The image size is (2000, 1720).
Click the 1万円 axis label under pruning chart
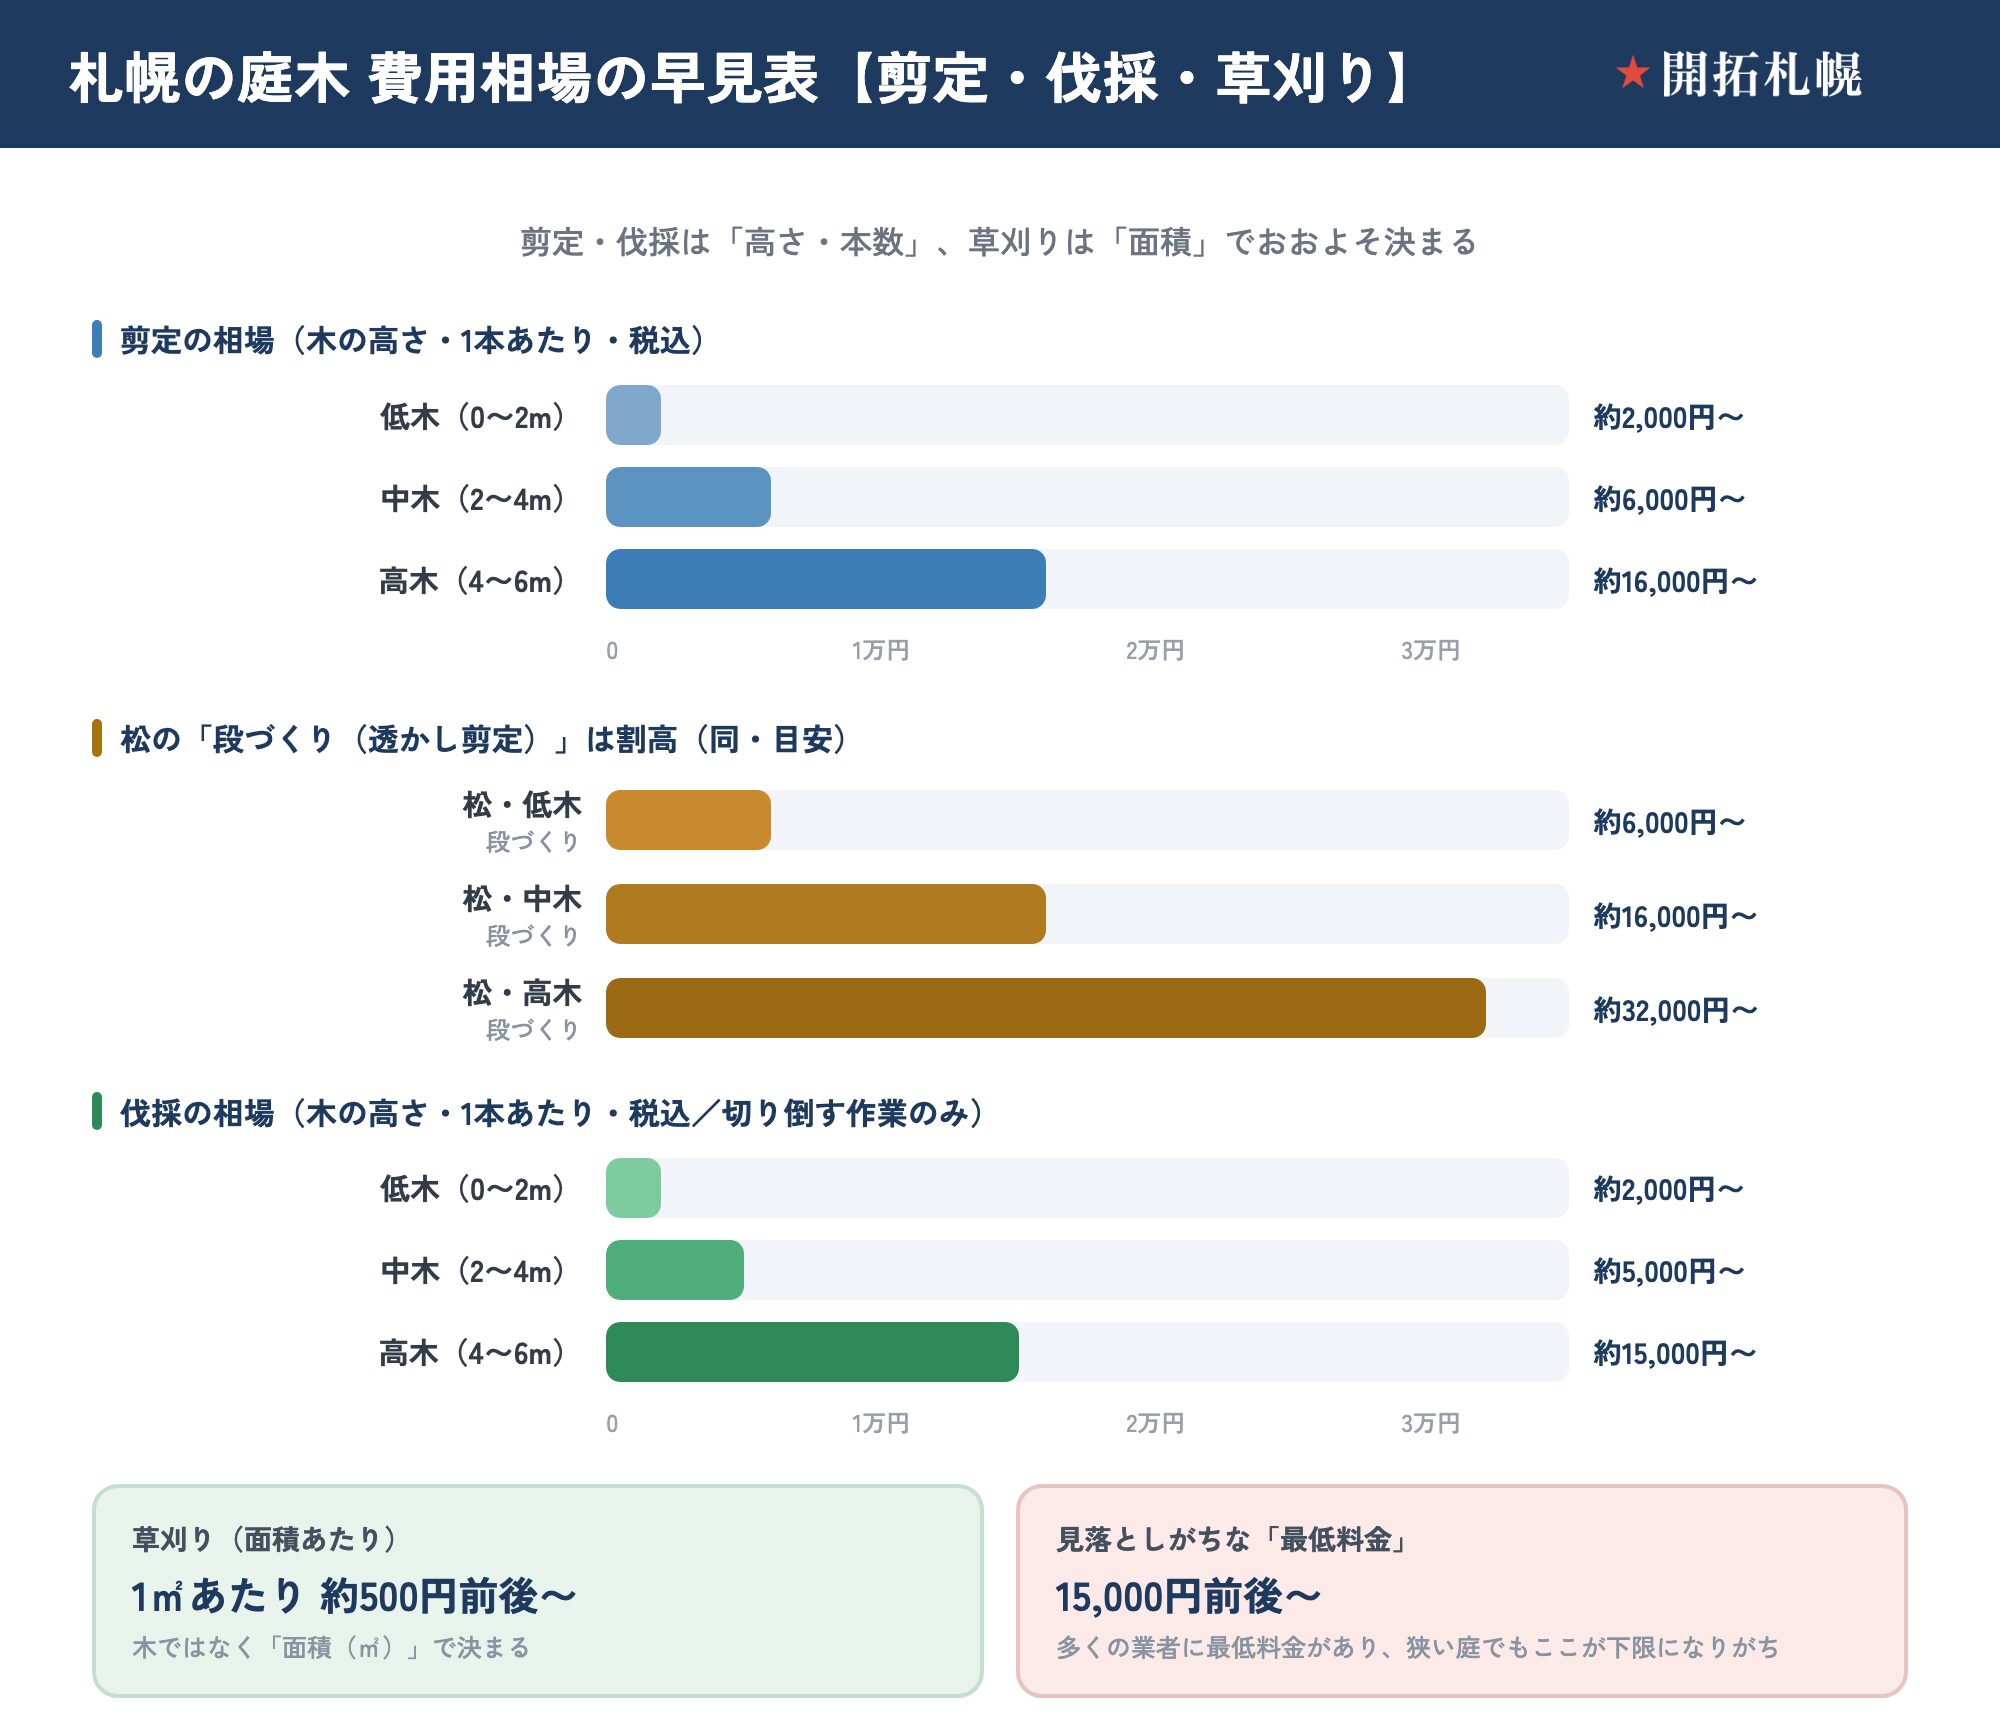880,651
